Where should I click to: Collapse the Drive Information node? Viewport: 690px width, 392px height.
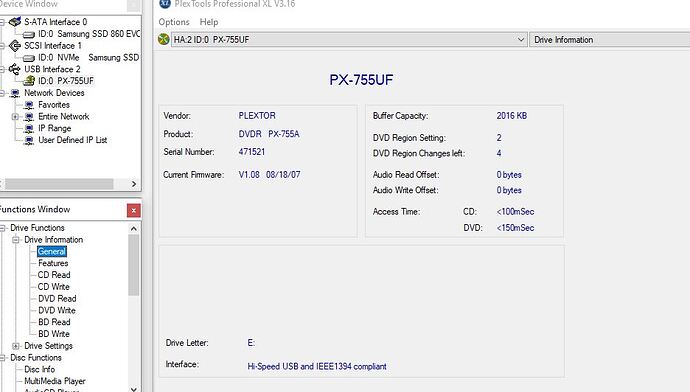click(x=15, y=240)
